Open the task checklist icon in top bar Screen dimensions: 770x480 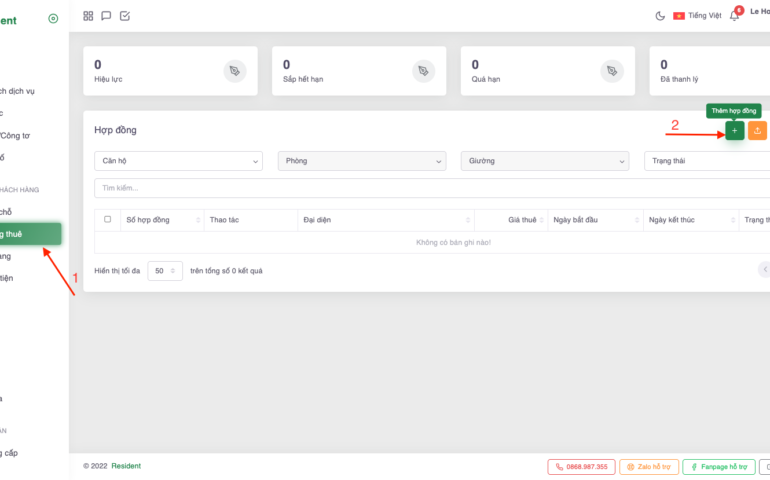[x=125, y=16]
